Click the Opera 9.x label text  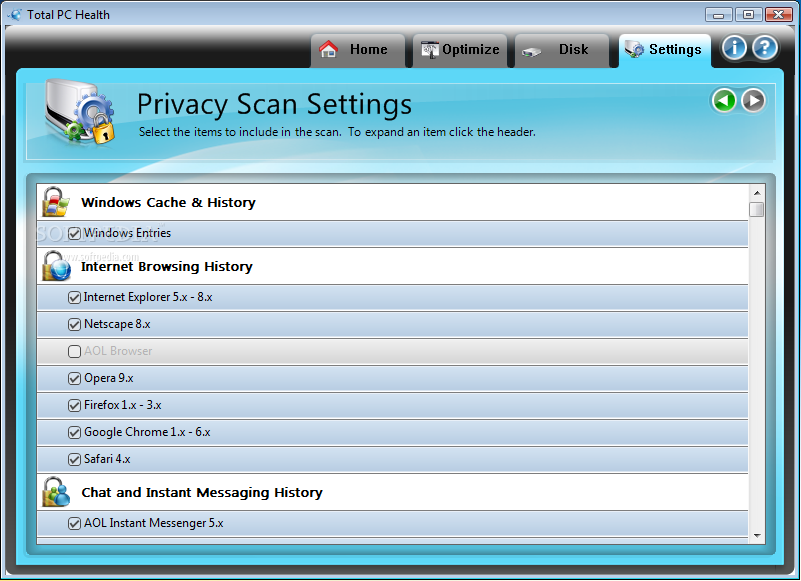(x=108, y=378)
